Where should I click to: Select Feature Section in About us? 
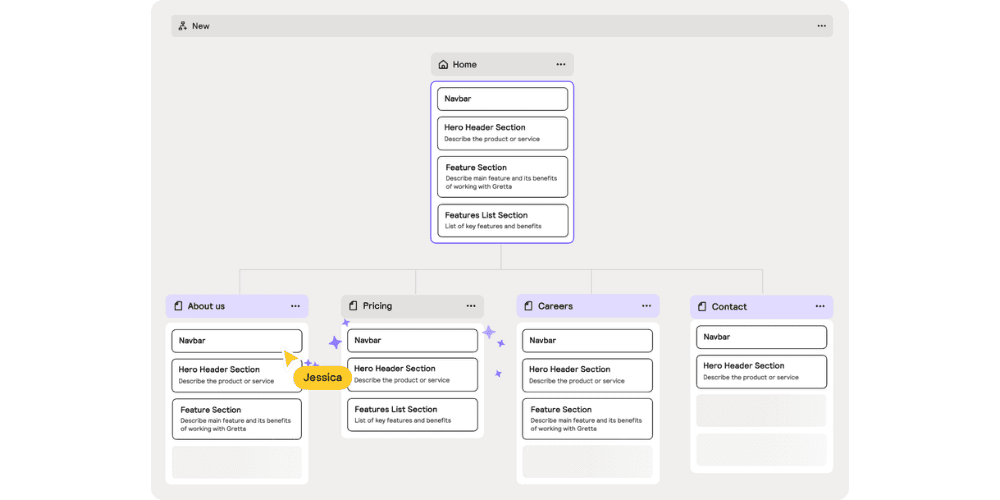click(237, 419)
